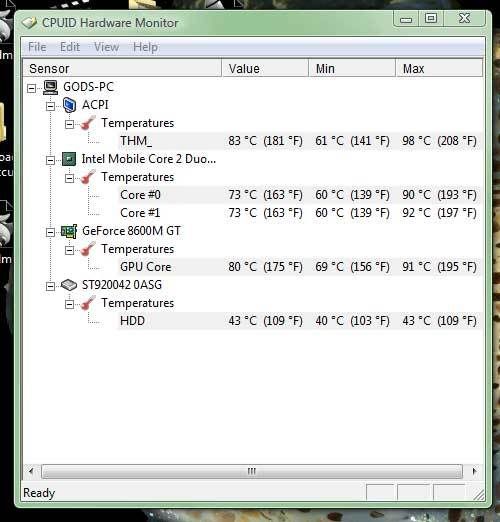Click the Sensor column header
Screen dimensions: 500x522
pyautogui.click(x=122, y=68)
